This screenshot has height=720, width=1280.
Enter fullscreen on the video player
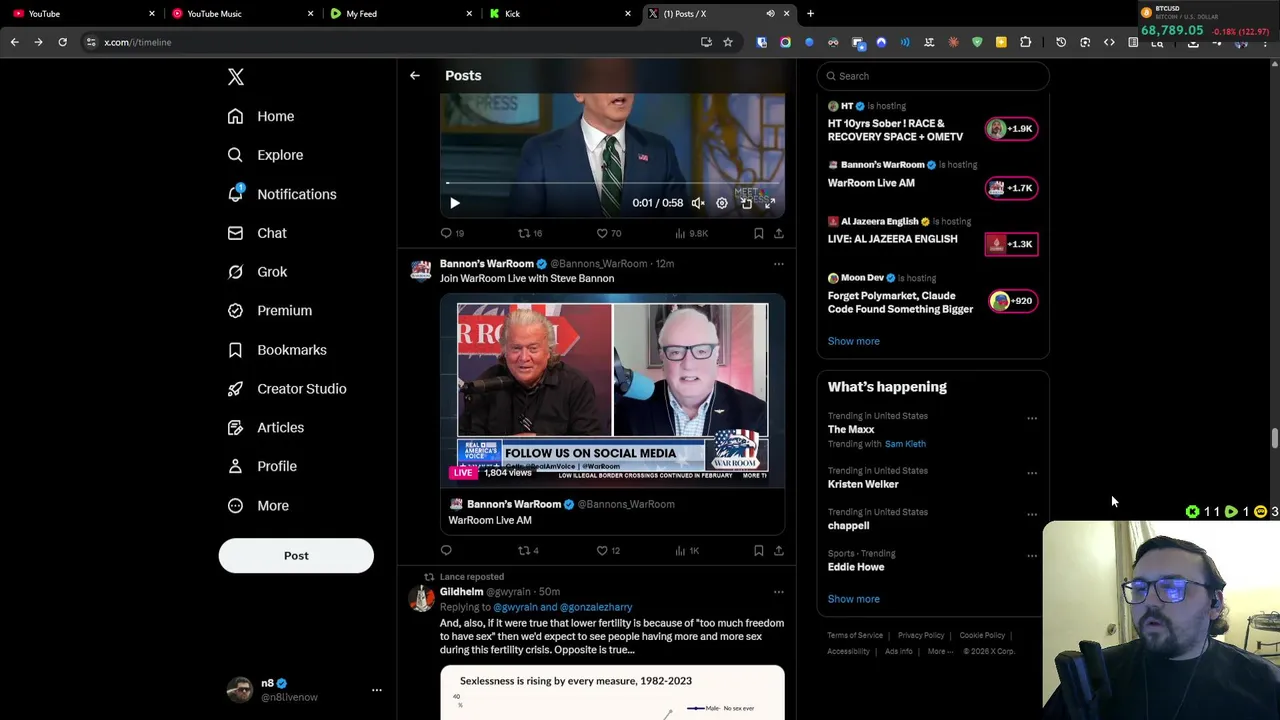click(x=770, y=203)
